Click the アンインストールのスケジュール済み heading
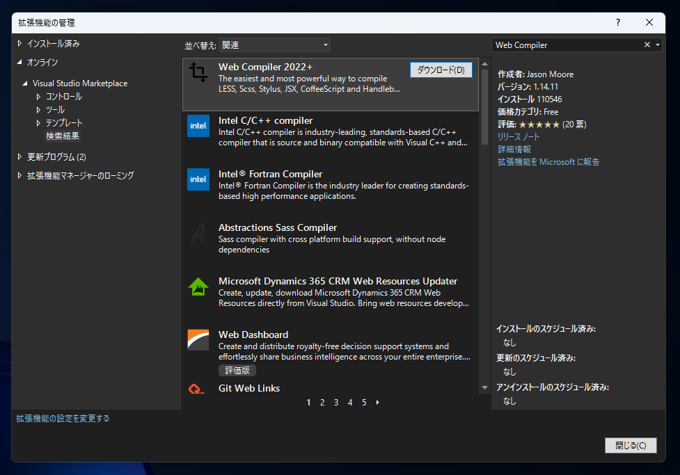The width and height of the screenshot is (680, 475). [553, 387]
